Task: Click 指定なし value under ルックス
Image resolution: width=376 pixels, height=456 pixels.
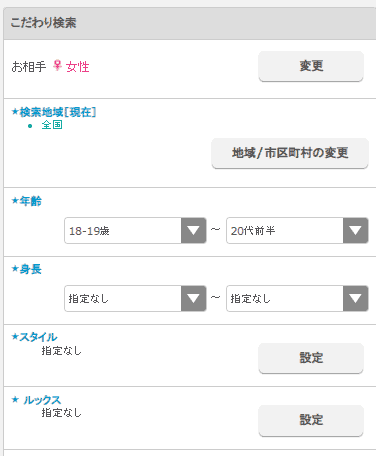Action: click(x=62, y=413)
